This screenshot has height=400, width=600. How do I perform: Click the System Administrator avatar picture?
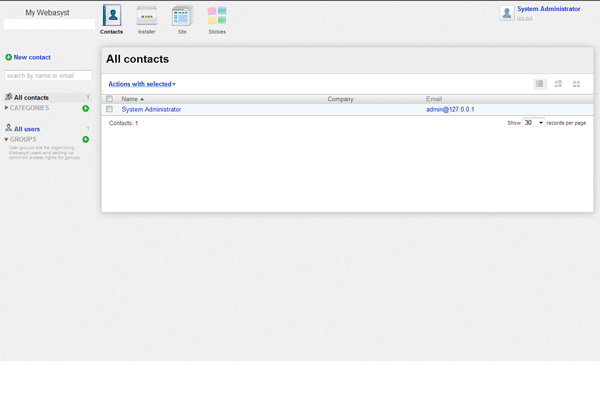click(507, 13)
